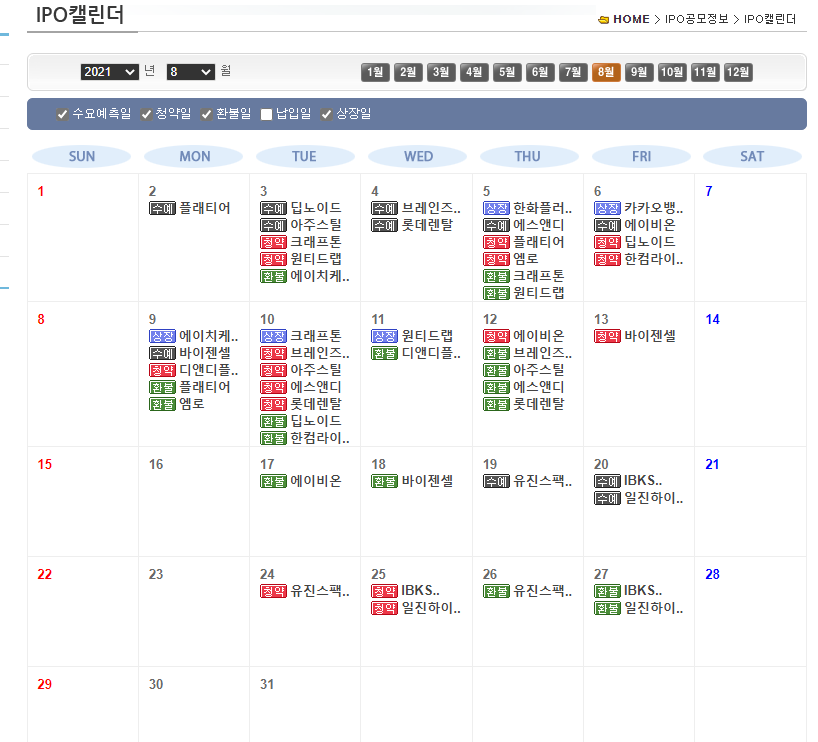Switch to the 7월 month tab
This screenshot has width=818, height=742.
[x=573, y=72]
